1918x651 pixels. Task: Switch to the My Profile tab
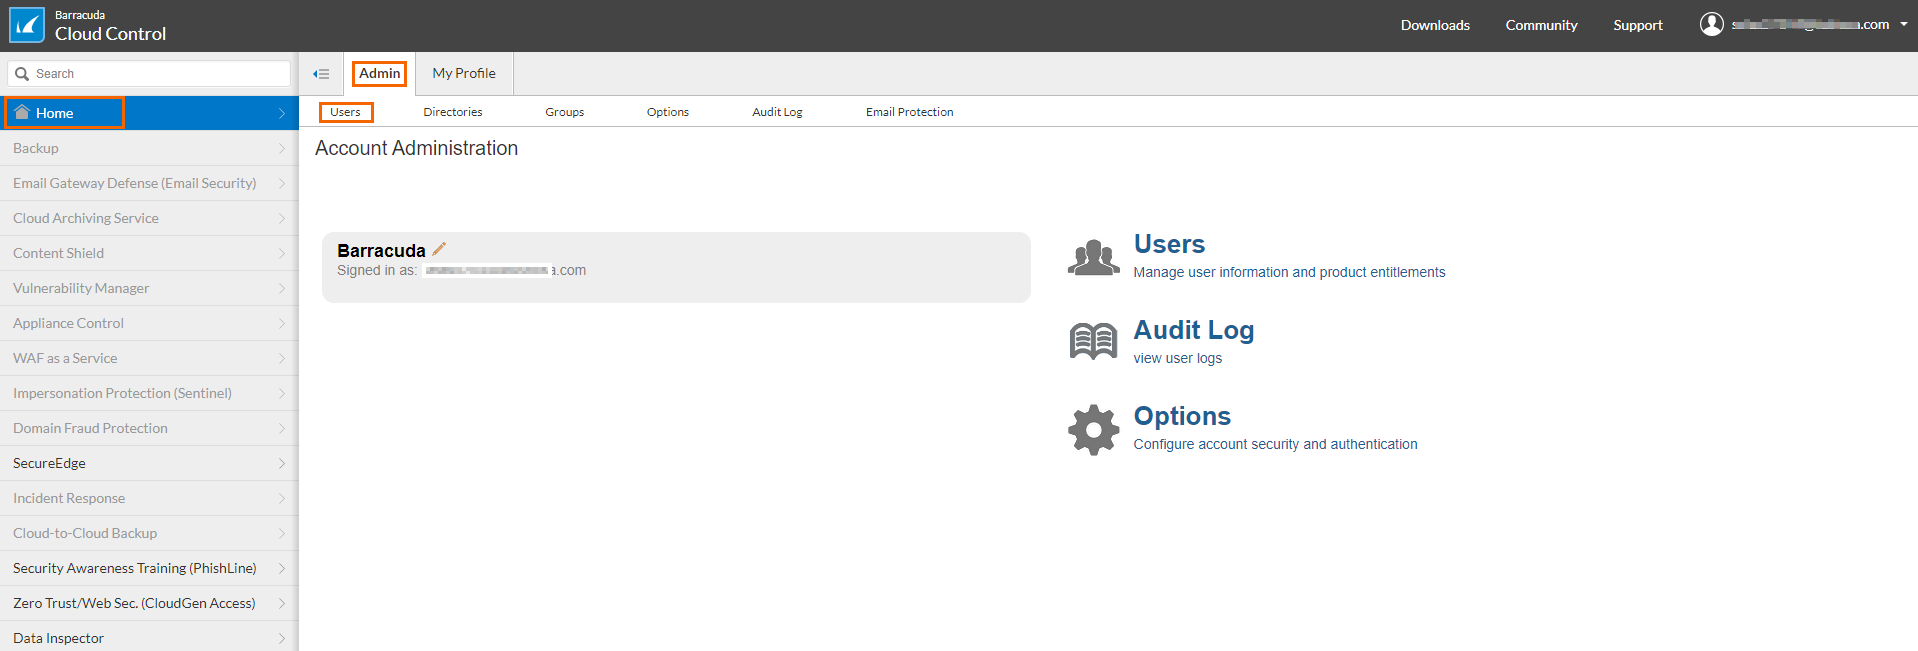(464, 74)
